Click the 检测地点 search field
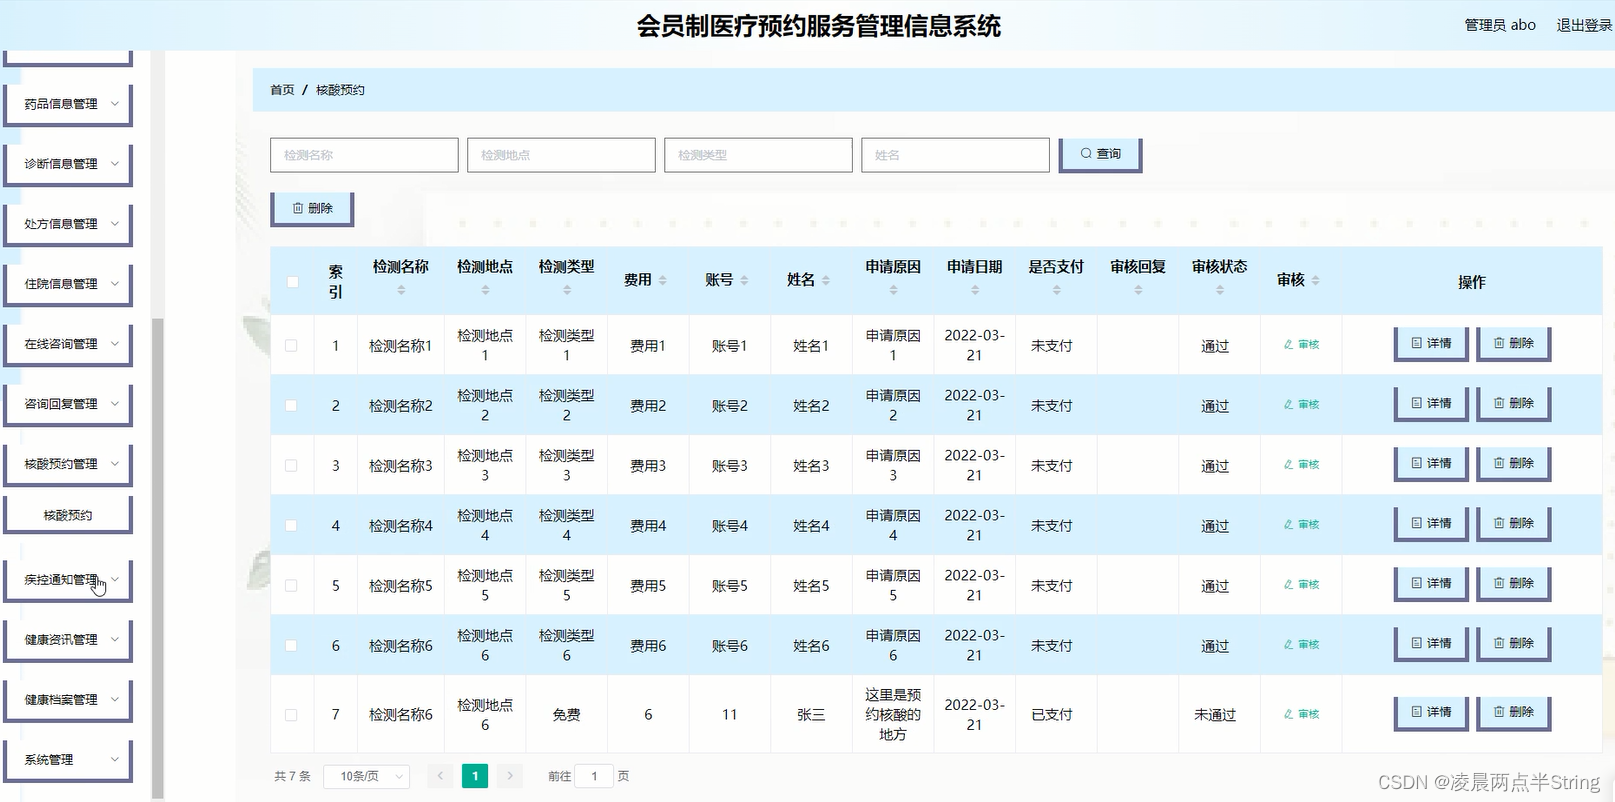The height and width of the screenshot is (802, 1615). 561,155
